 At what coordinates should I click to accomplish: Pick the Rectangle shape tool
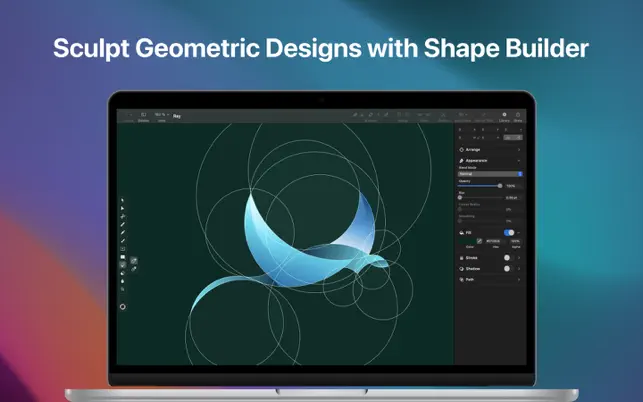click(123, 248)
